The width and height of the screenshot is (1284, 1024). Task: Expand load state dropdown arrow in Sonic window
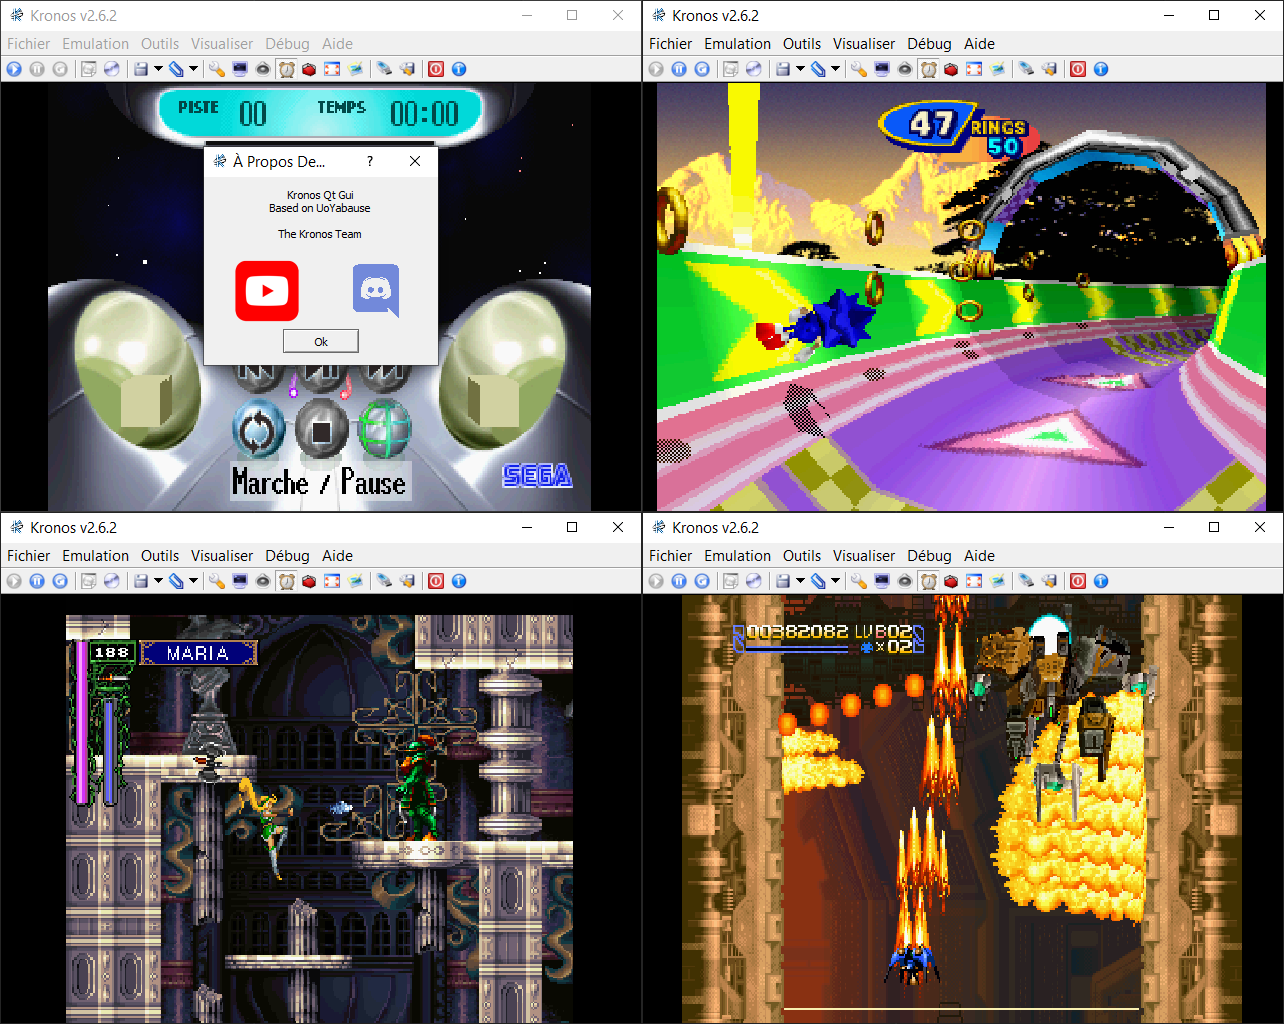pos(835,69)
